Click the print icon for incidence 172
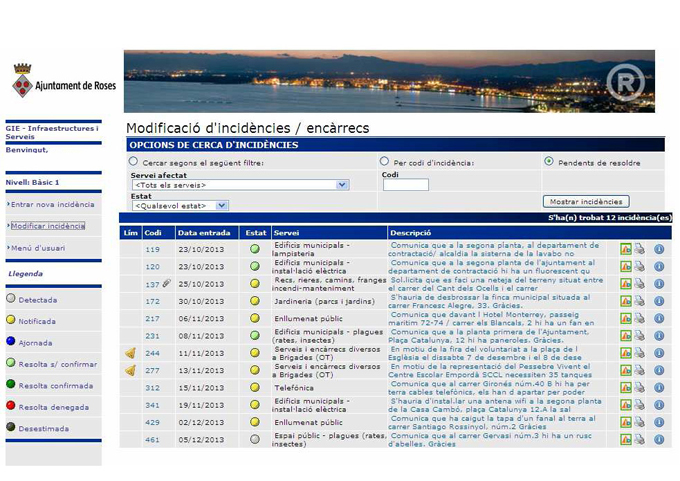 (639, 301)
